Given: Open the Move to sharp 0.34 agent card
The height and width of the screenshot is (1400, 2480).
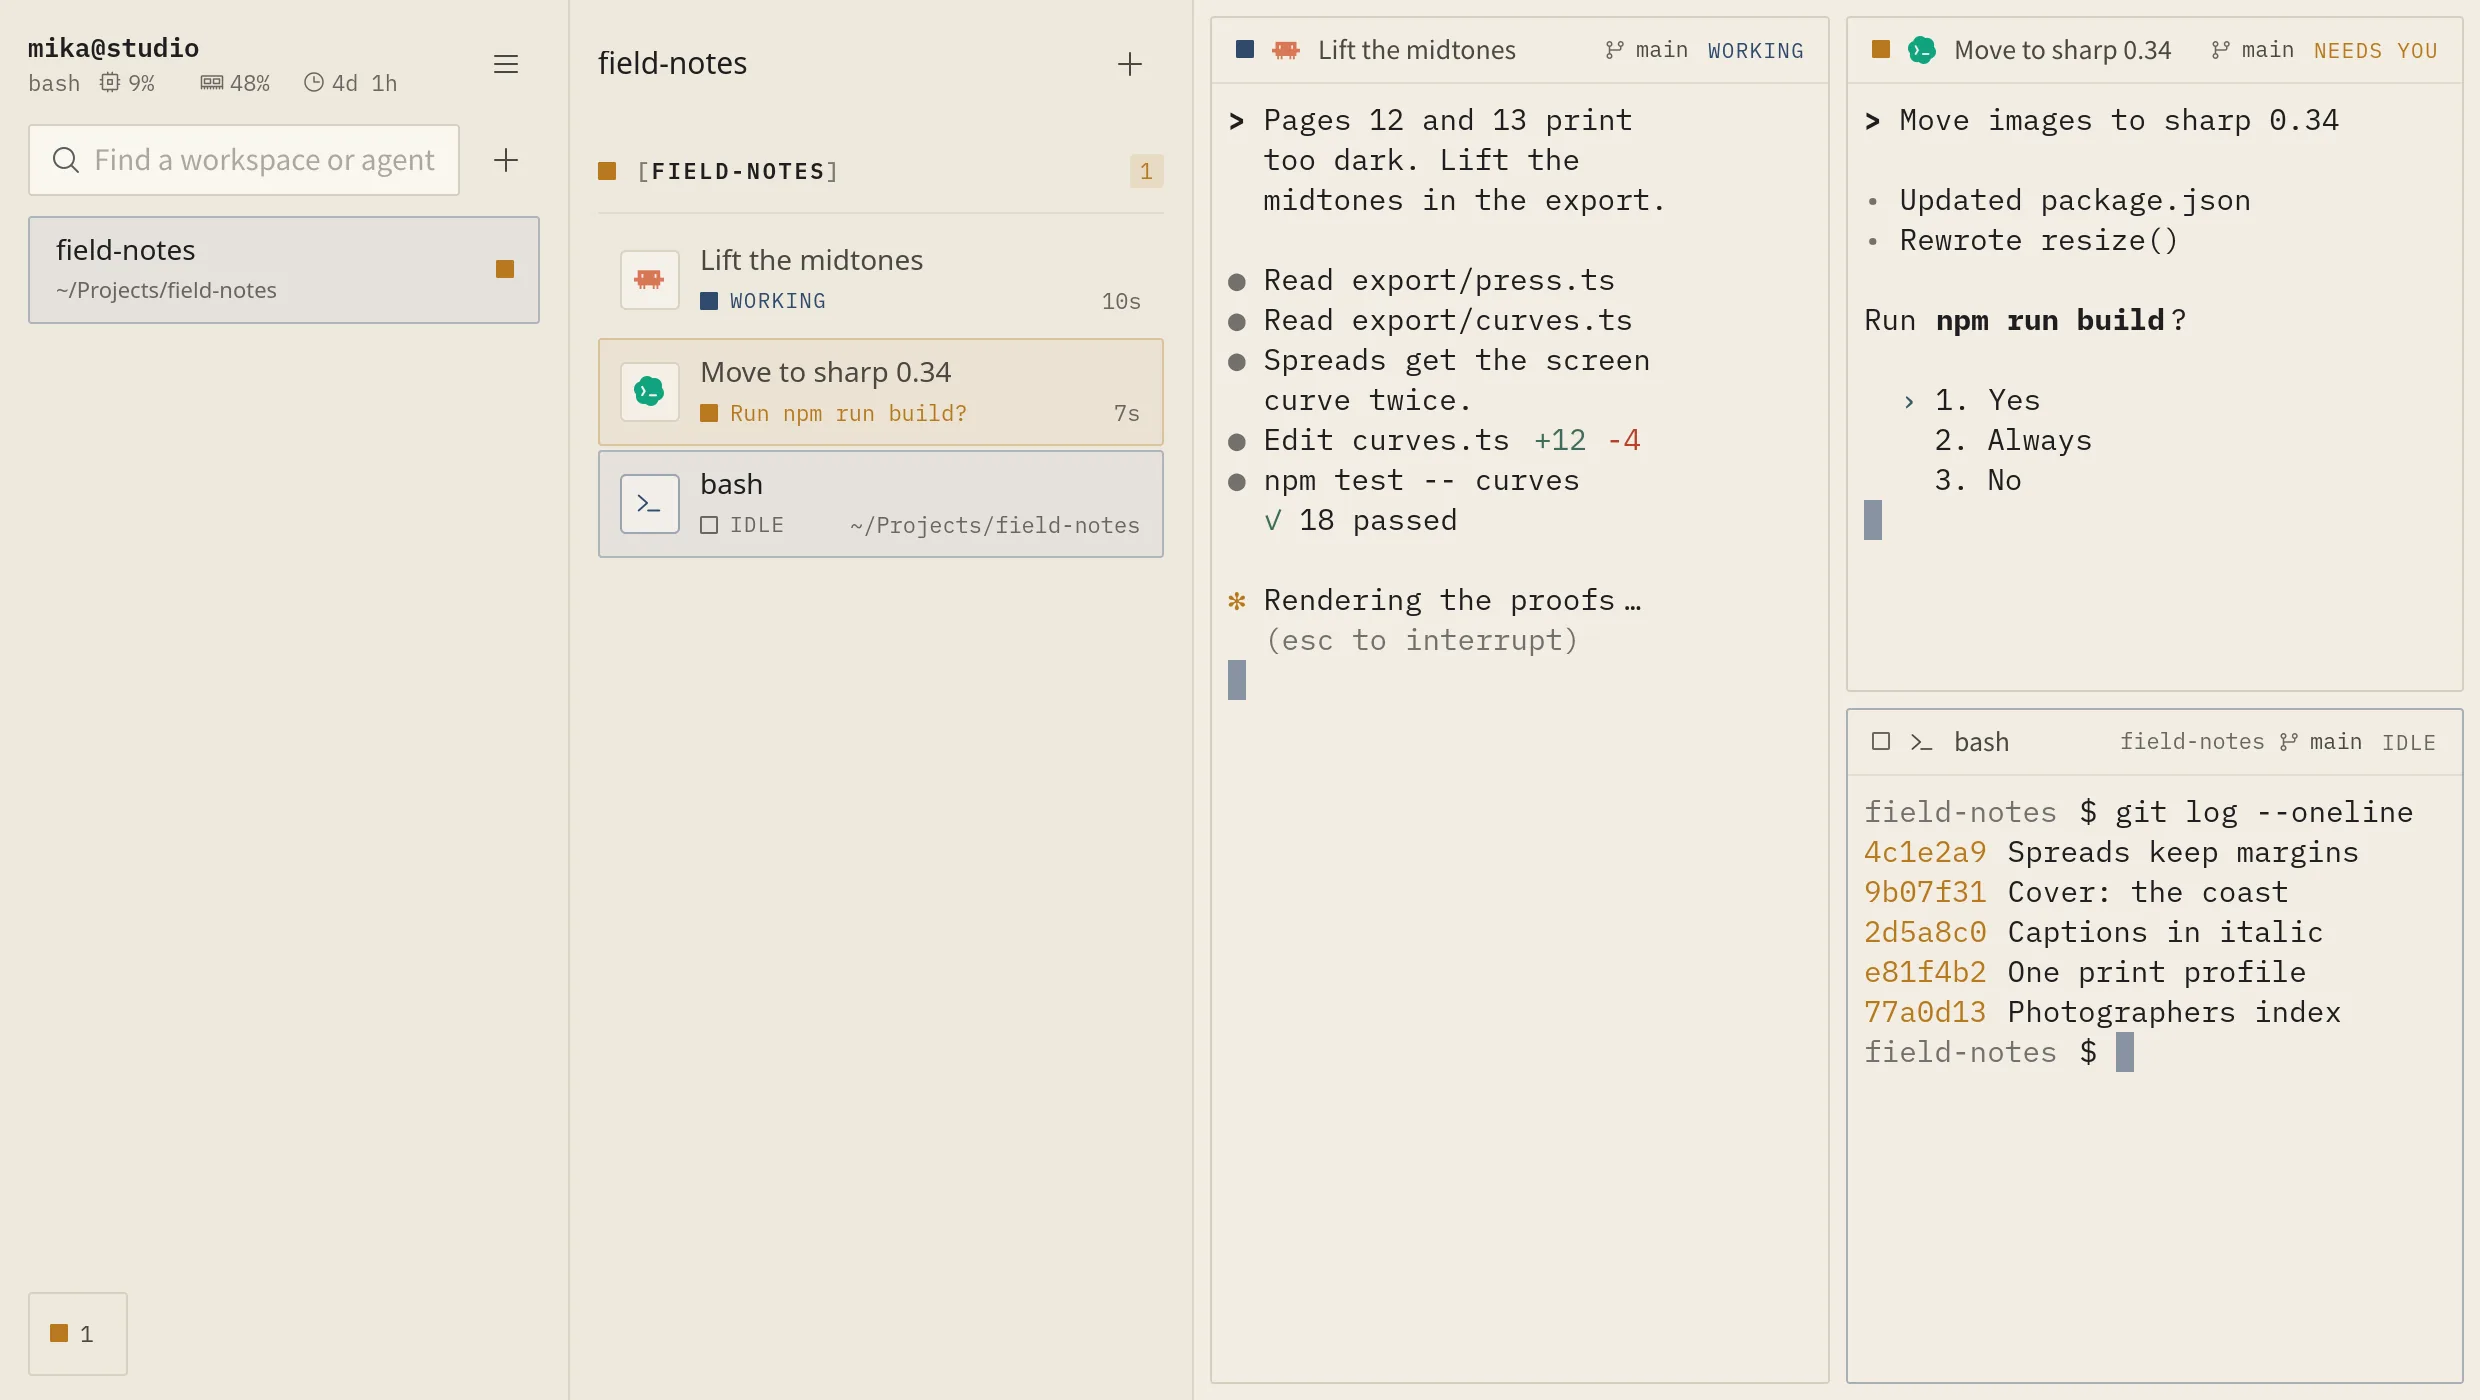Looking at the screenshot, I should 880,391.
